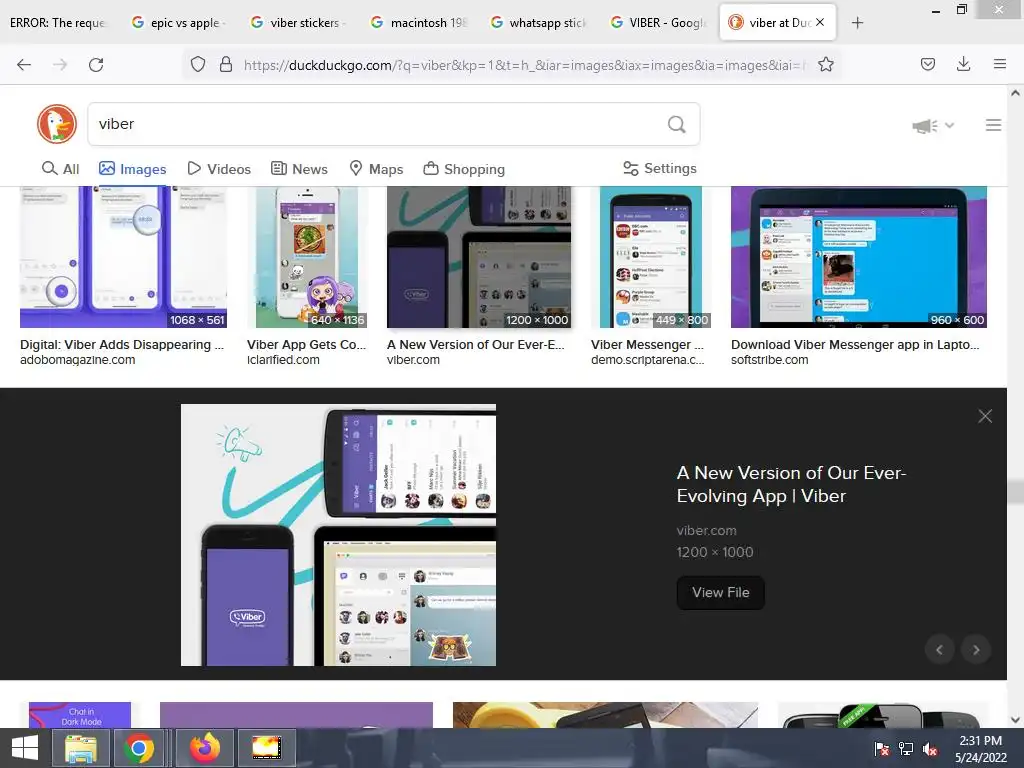Close the viber at DuckDuckGo tab
This screenshot has height=768, width=1024.
[820, 22]
